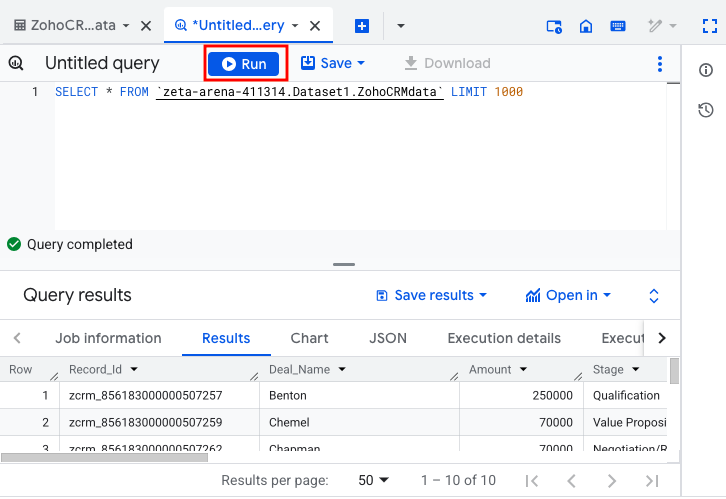Open the Amount column menu
This screenshot has height=499, width=726.
pyautogui.click(x=523, y=369)
